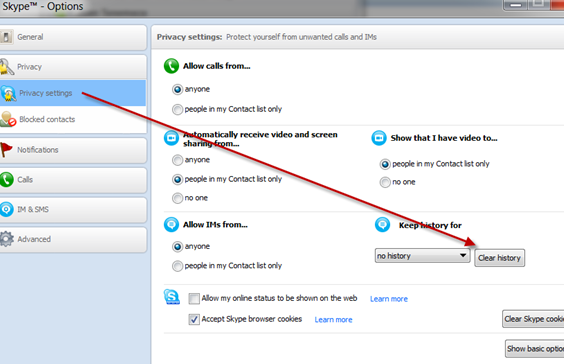Click the Privacy settings sidebar icon

click(x=8, y=93)
